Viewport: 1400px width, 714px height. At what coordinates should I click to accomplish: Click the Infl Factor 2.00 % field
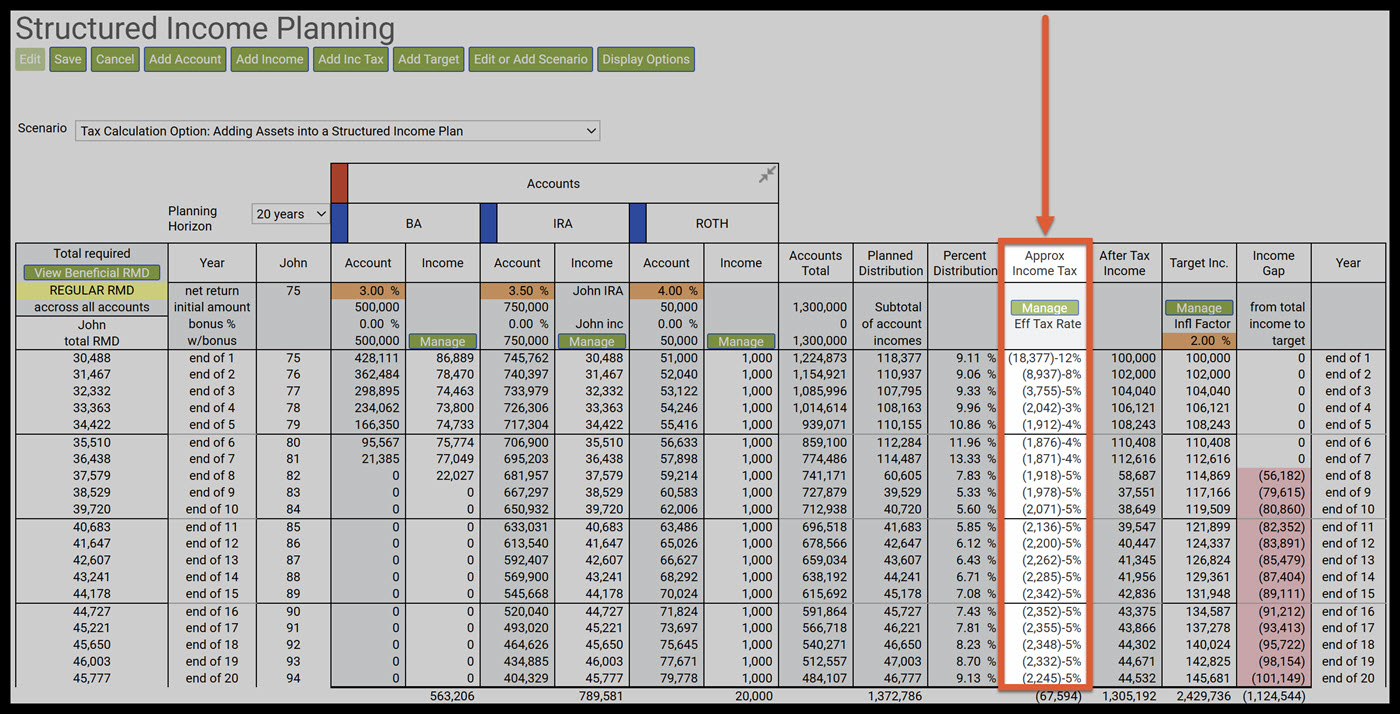1199,341
